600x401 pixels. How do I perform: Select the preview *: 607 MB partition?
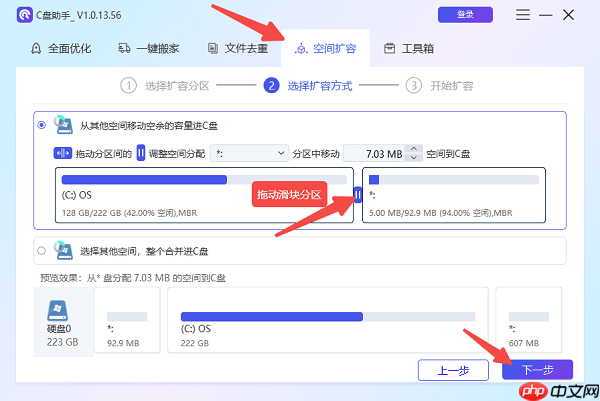[x=529, y=320]
